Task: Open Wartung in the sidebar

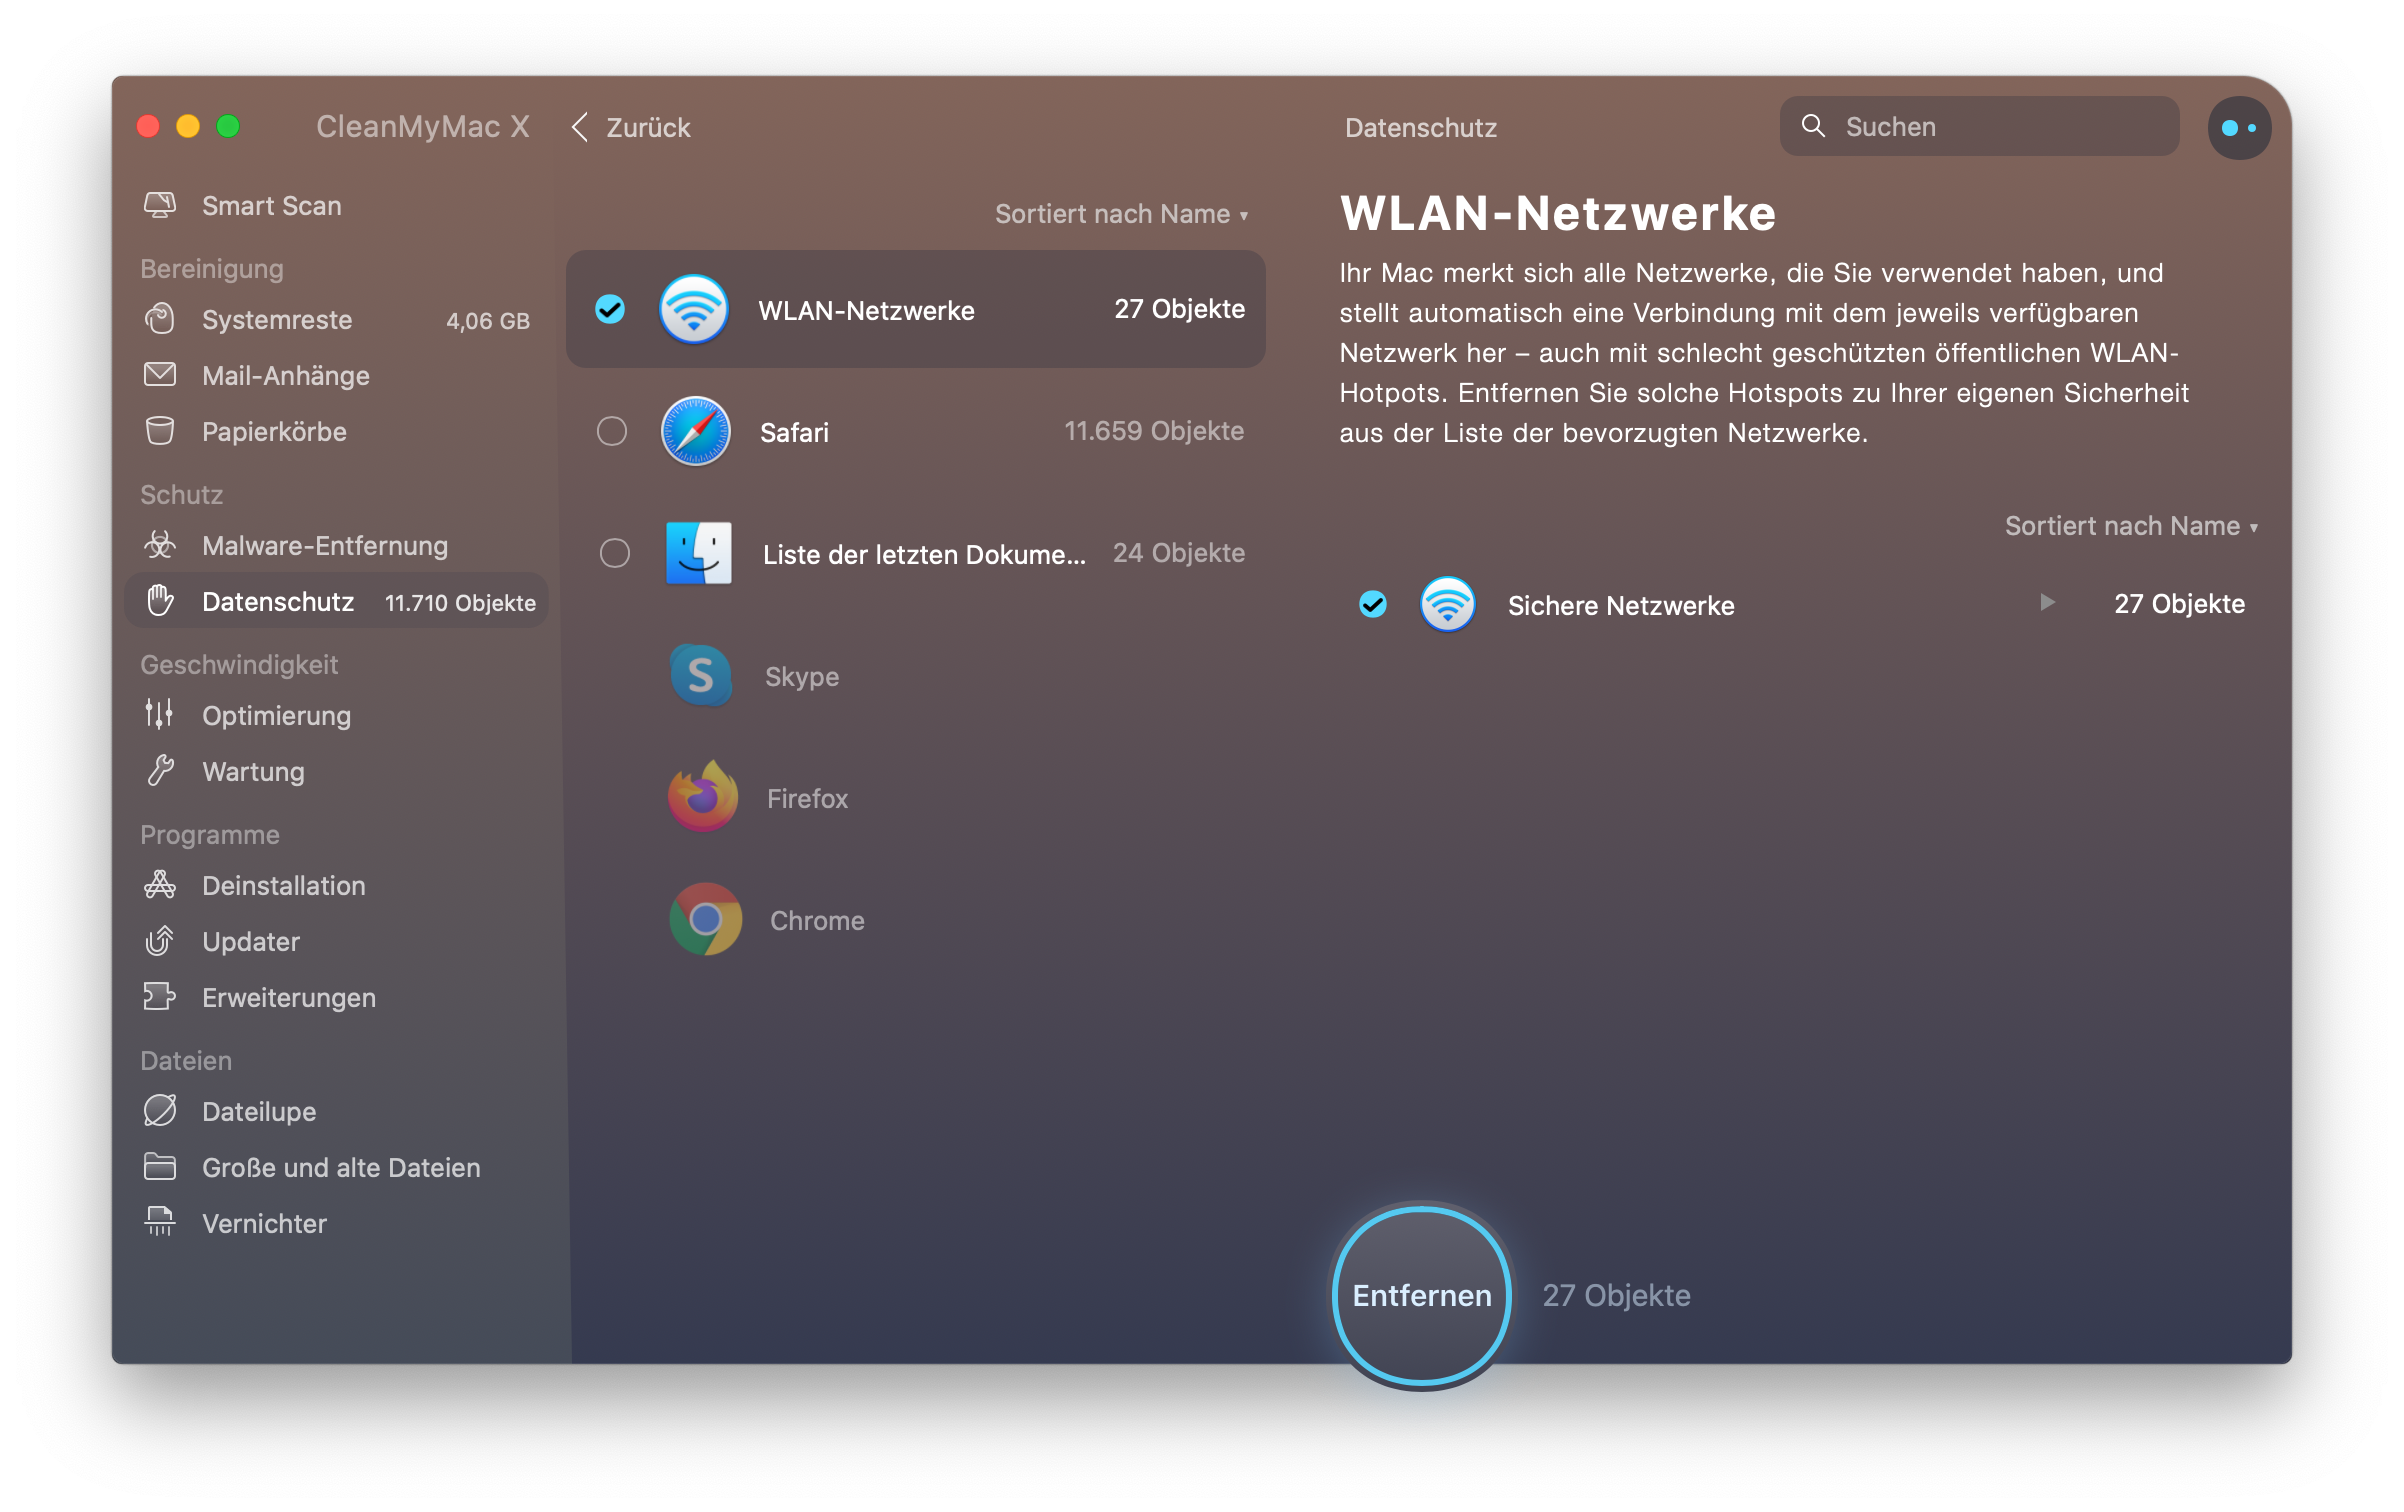Action: 253,772
